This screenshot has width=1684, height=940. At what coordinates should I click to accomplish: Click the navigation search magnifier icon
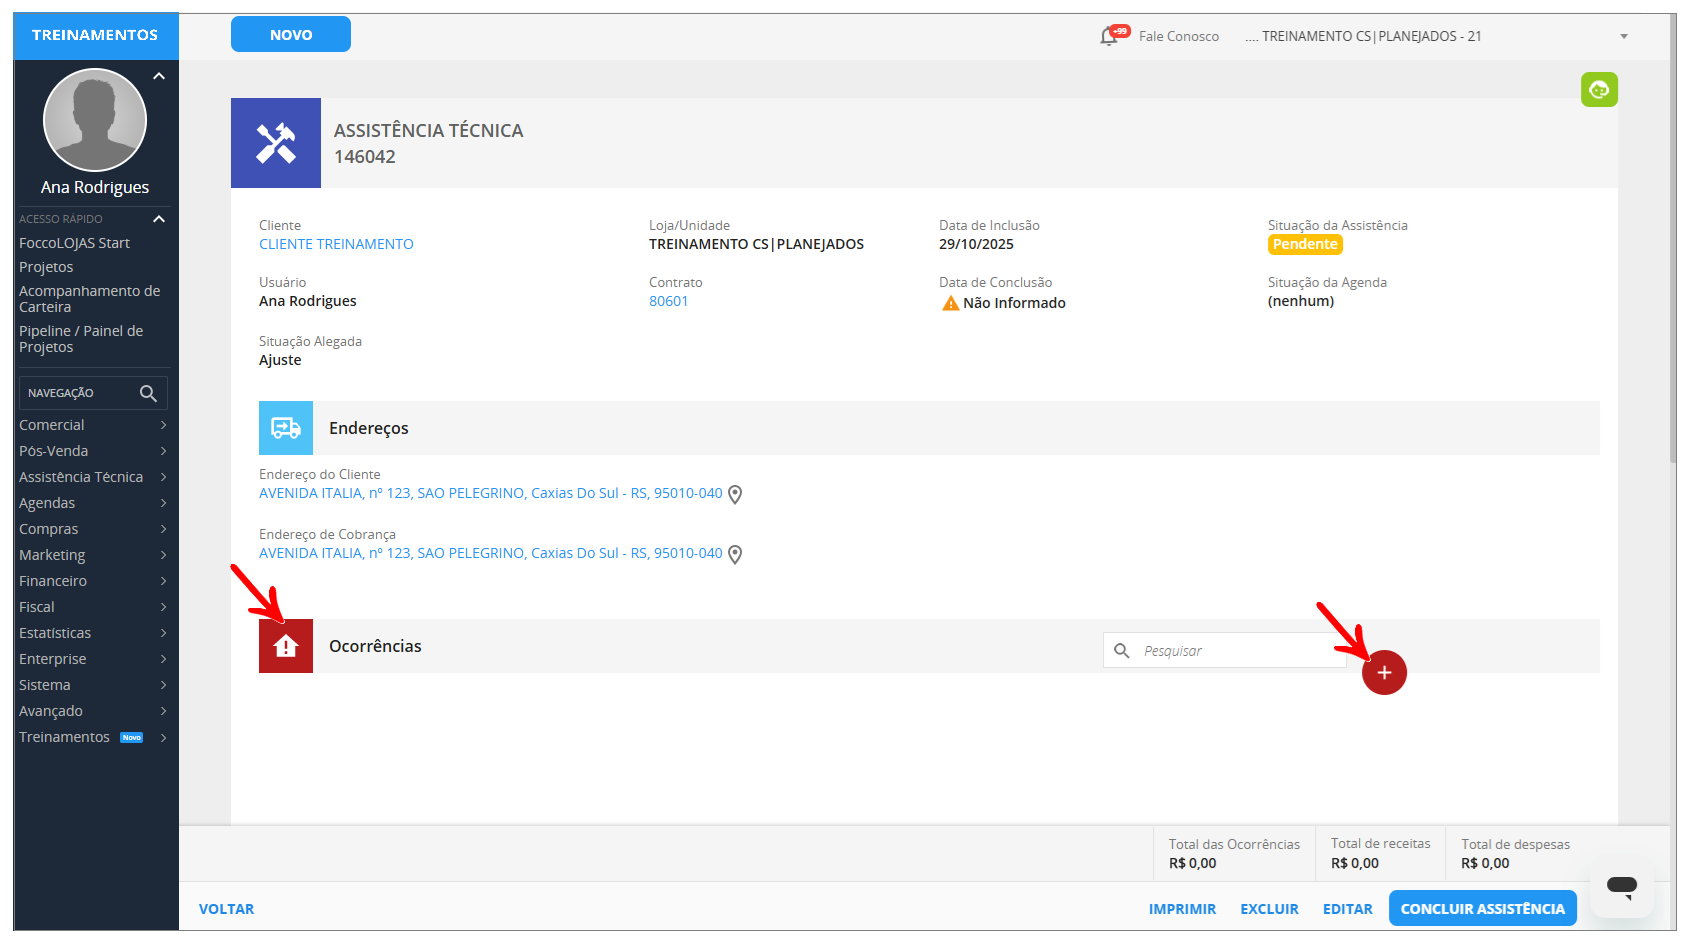point(148,393)
